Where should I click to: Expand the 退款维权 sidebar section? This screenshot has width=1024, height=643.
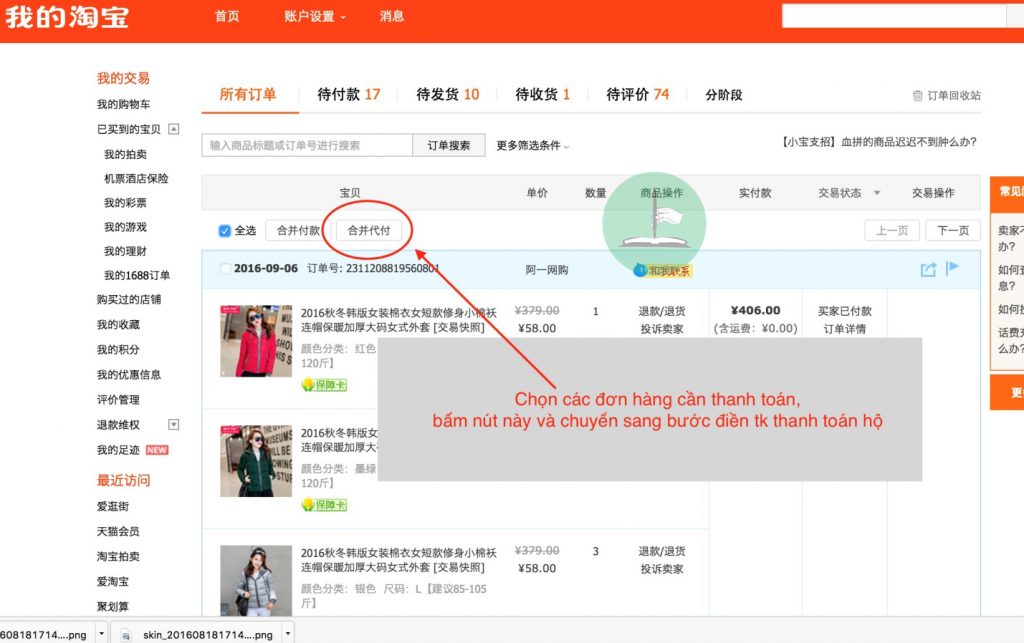(174, 425)
